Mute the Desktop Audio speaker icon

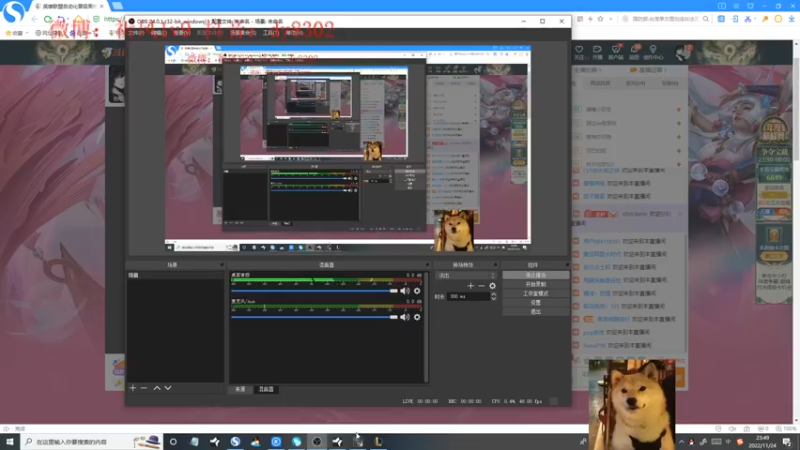pos(405,291)
